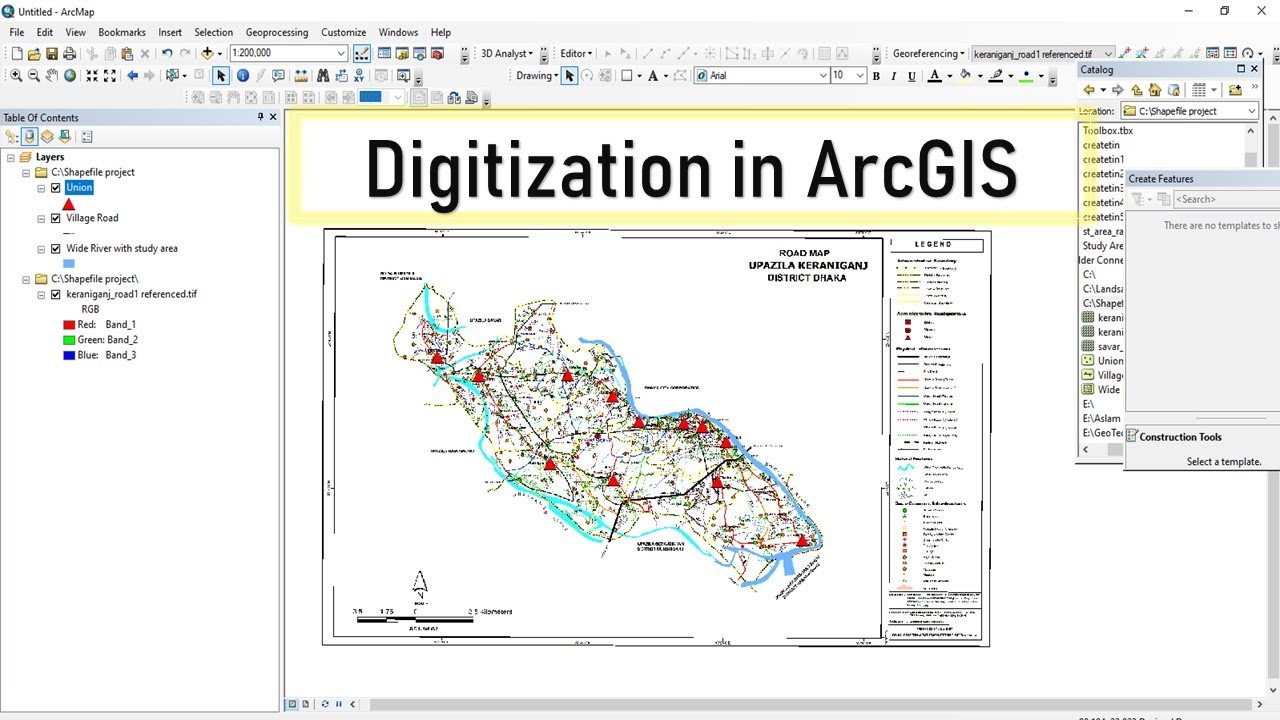Image resolution: width=1280 pixels, height=720 pixels.
Task: Open the Geoprocessing menu
Action: (277, 32)
